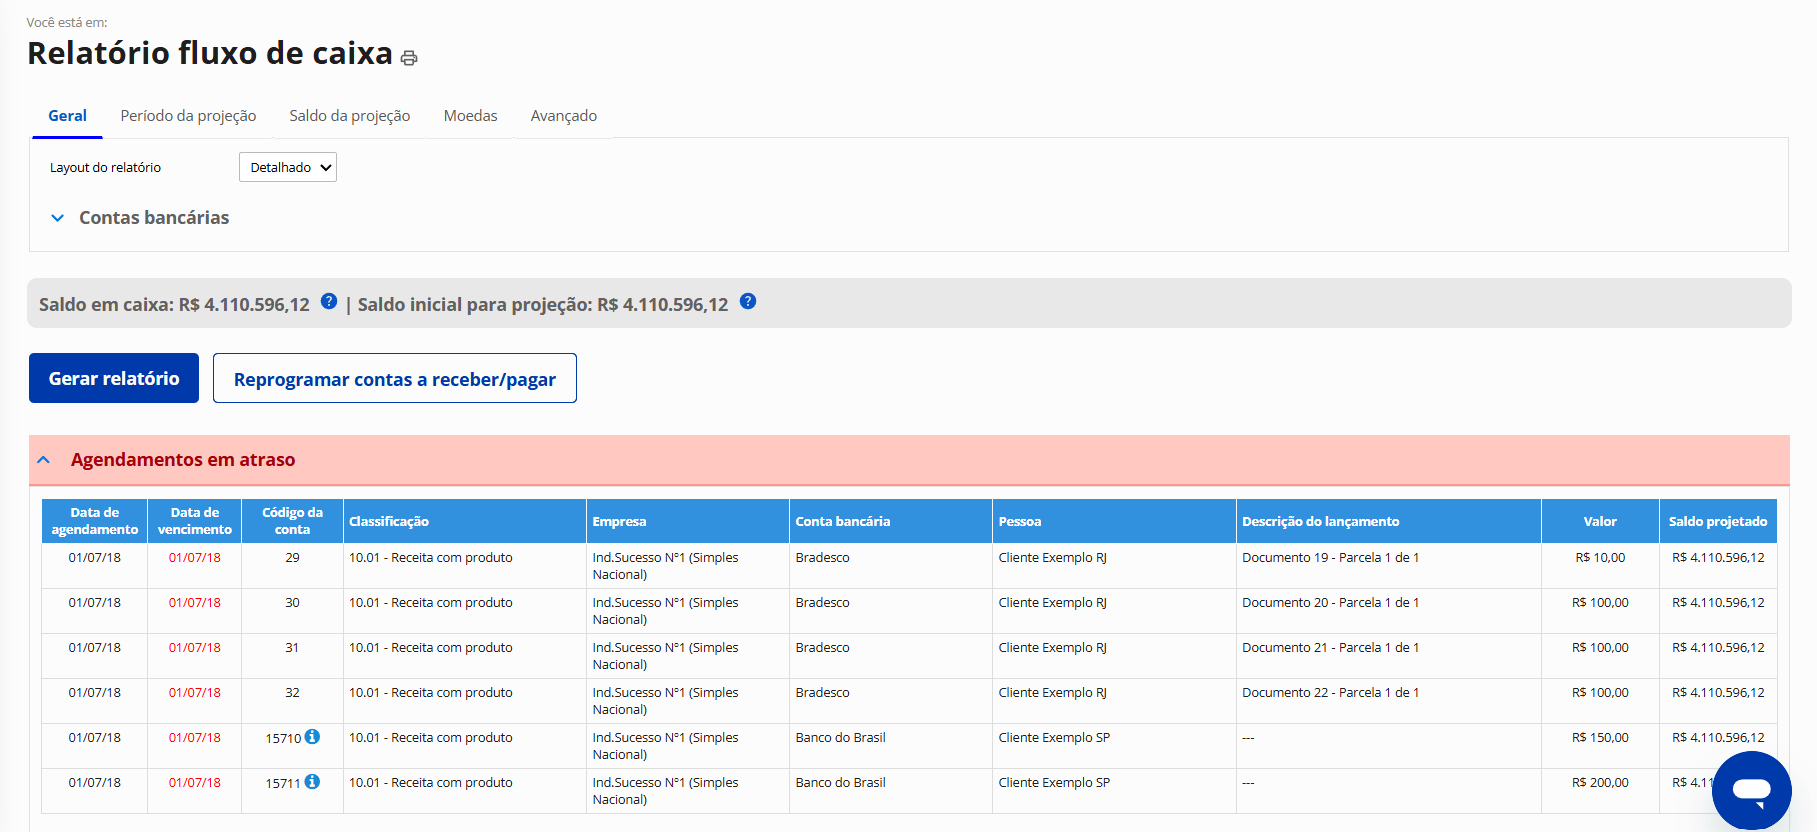The height and width of the screenshot is (832, 1817).
Task: Switch to the Período da projeção tab
Action: point(188,116)
